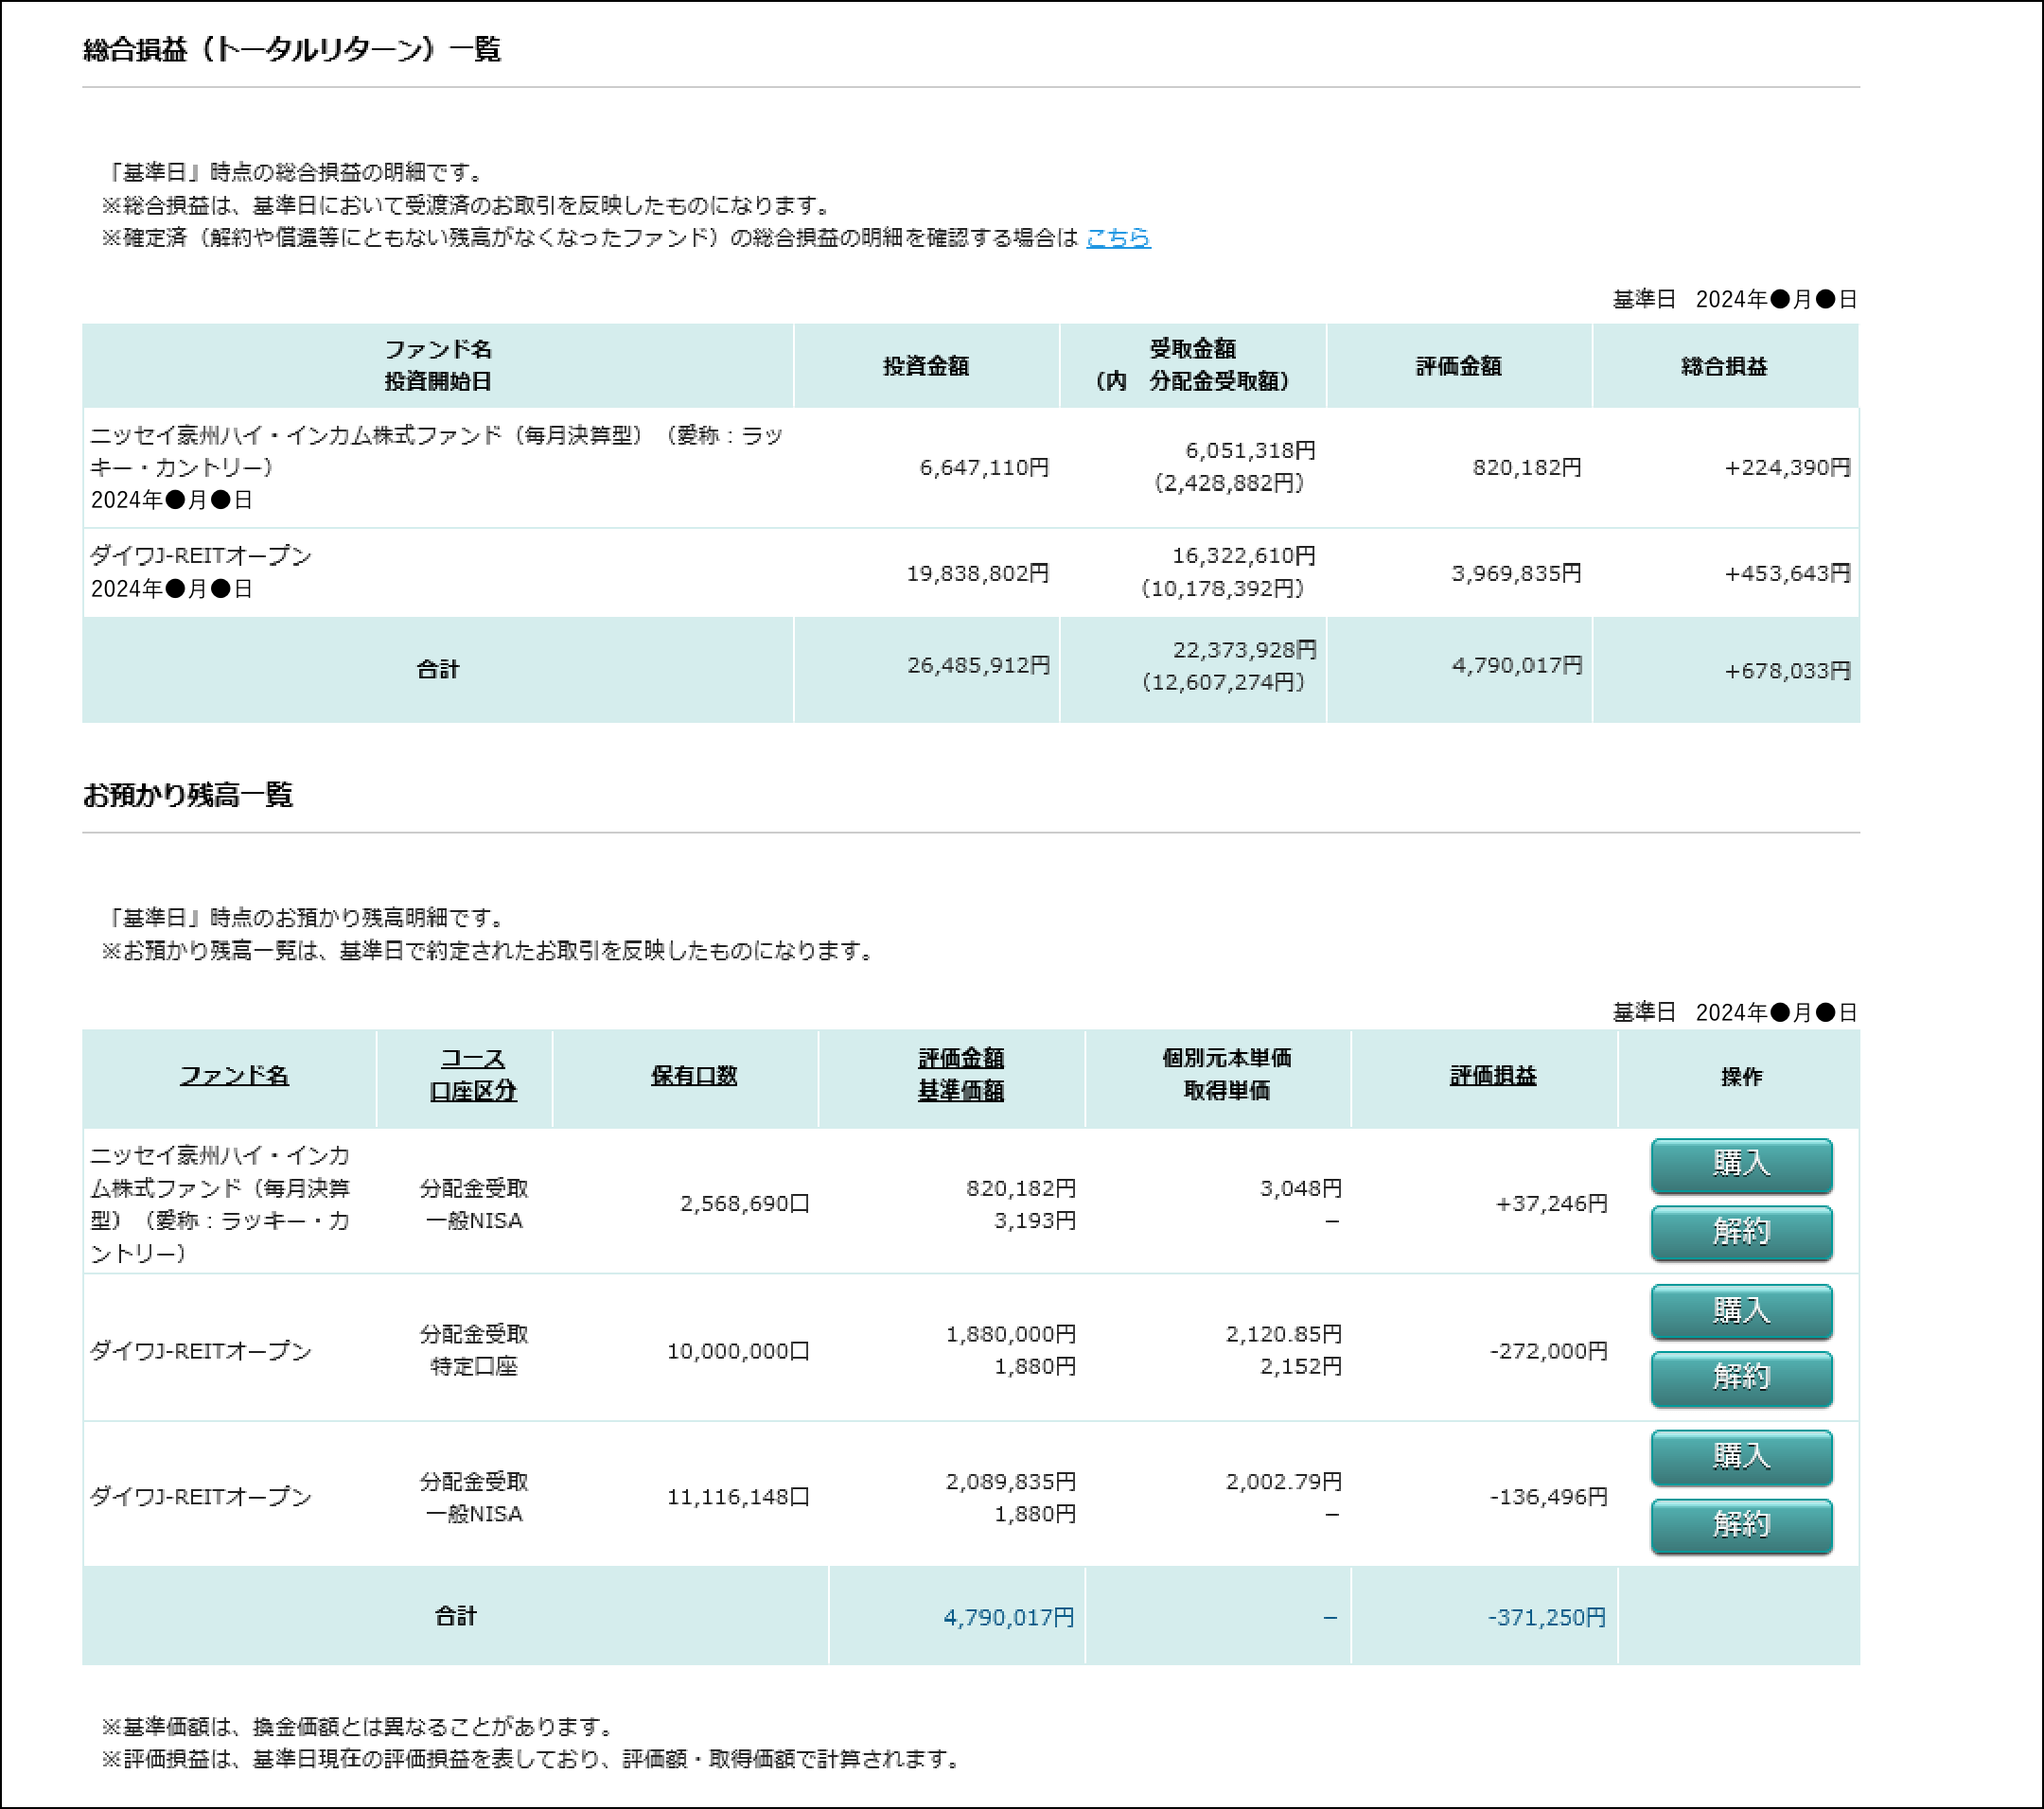
Task: Sort by 口座区分 header link
Action: coord(473,1091)
